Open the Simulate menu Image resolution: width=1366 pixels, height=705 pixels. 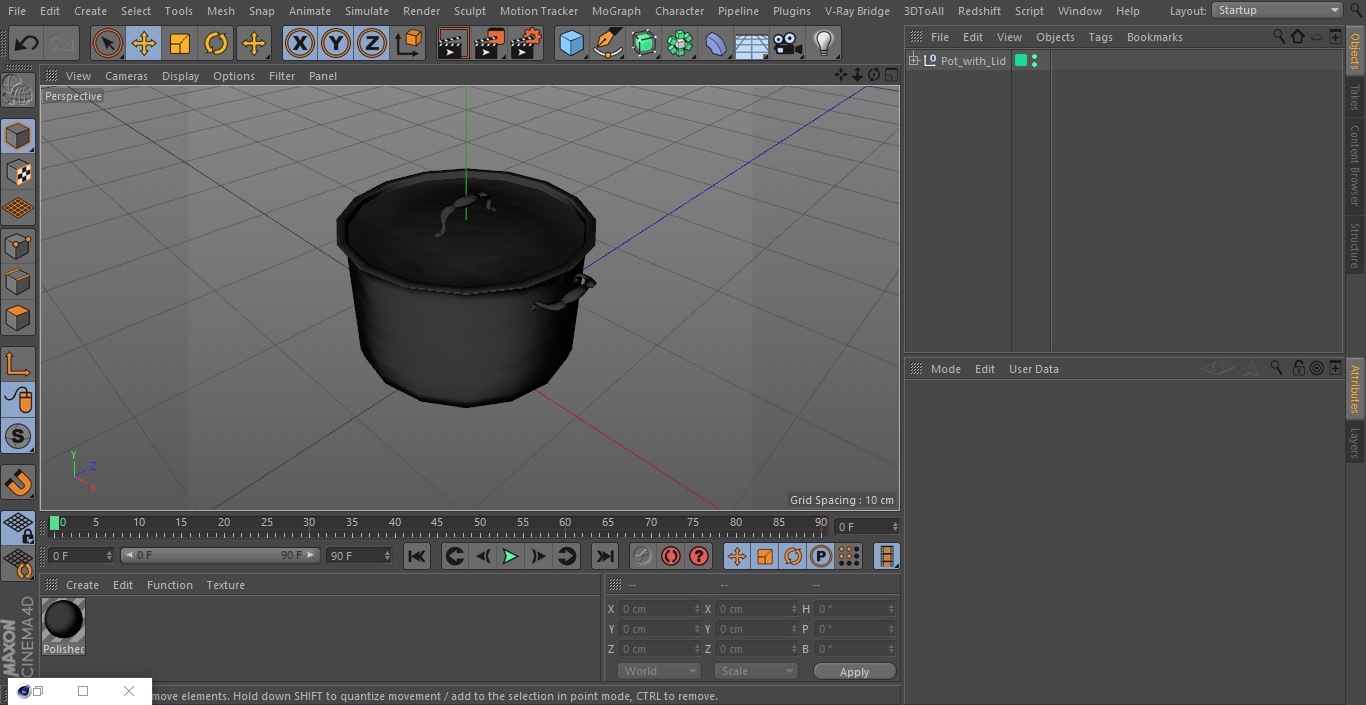pos(367,11)
